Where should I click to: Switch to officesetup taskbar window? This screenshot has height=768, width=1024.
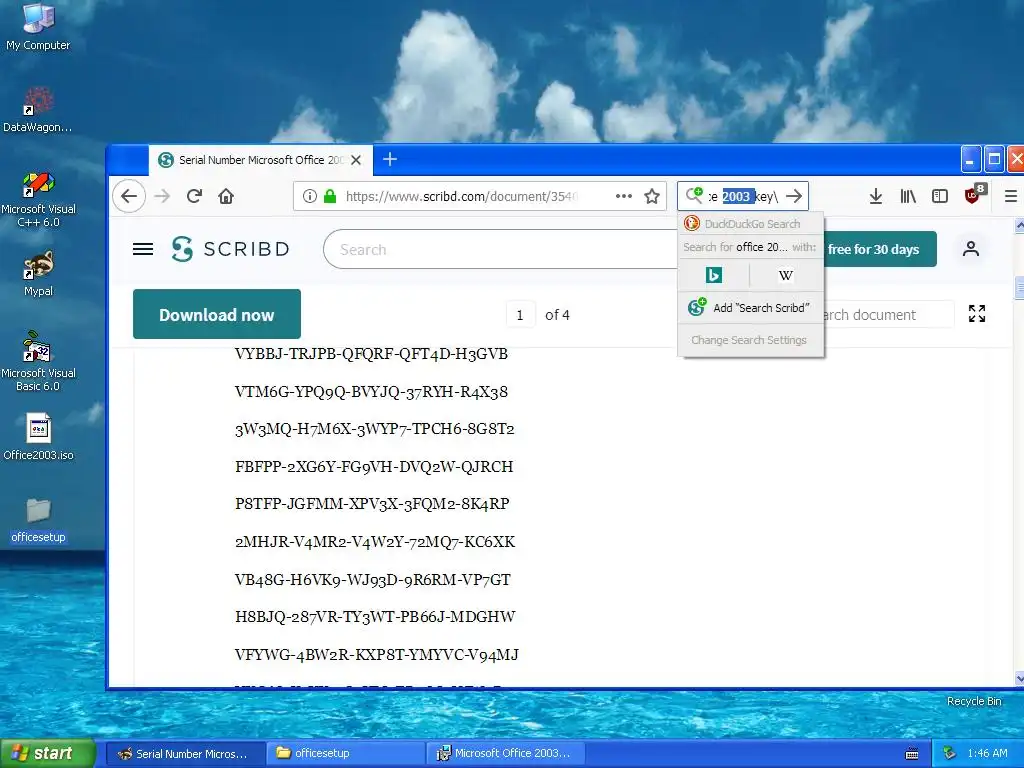pos(346,753)
